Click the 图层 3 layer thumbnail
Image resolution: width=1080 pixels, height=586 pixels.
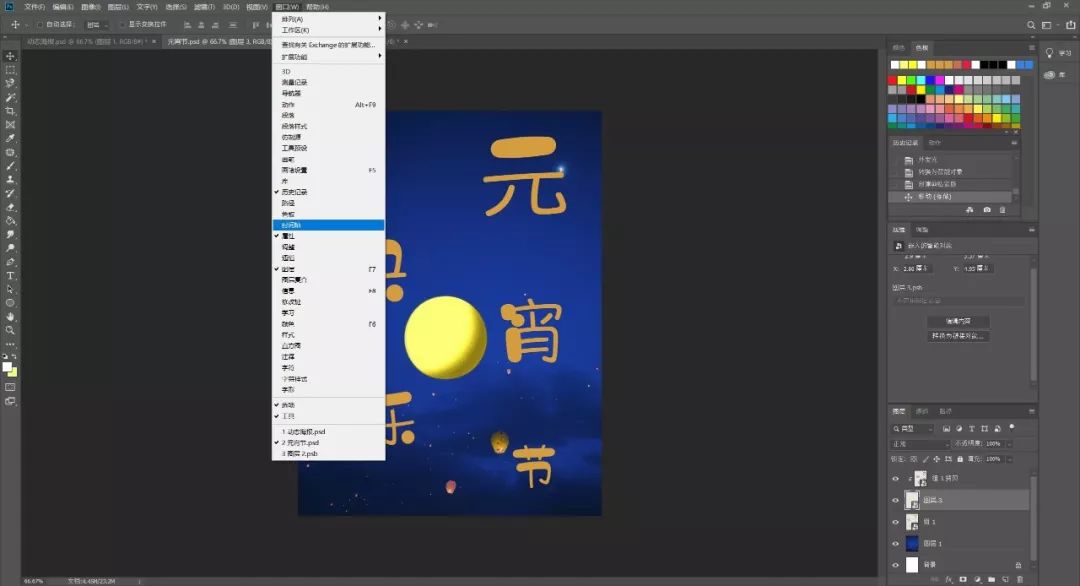click(x=912, y=499)
